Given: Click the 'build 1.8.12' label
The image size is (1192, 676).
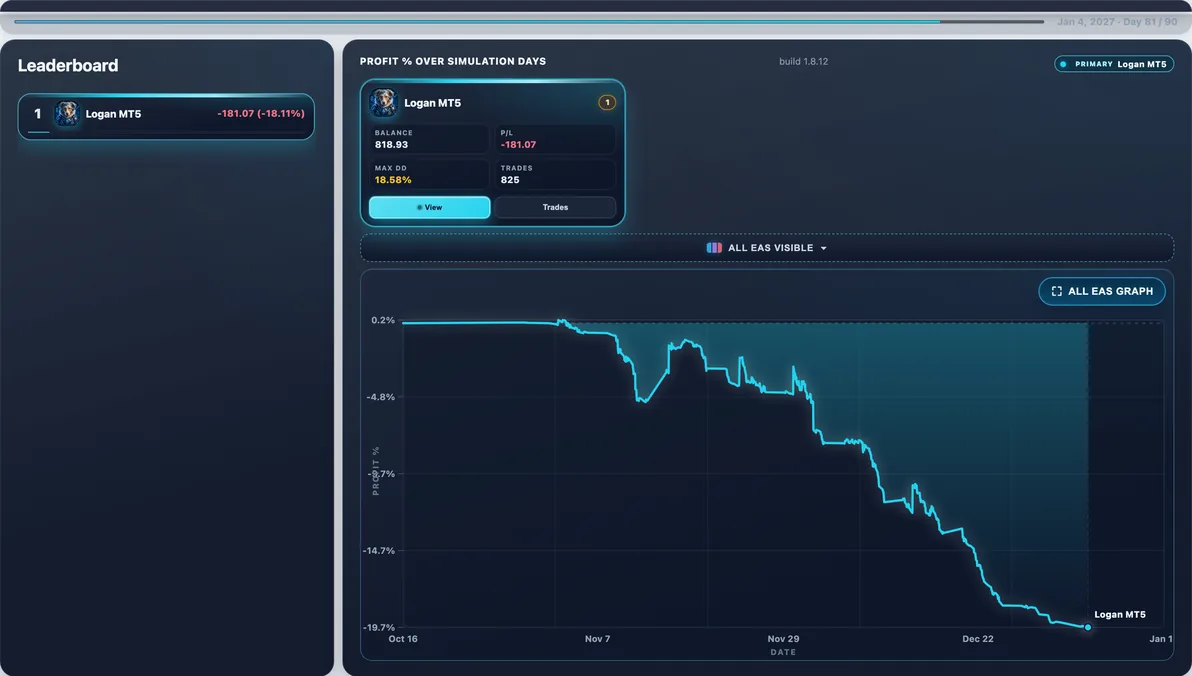Looking at the screenshot, I should coord(804,62).
